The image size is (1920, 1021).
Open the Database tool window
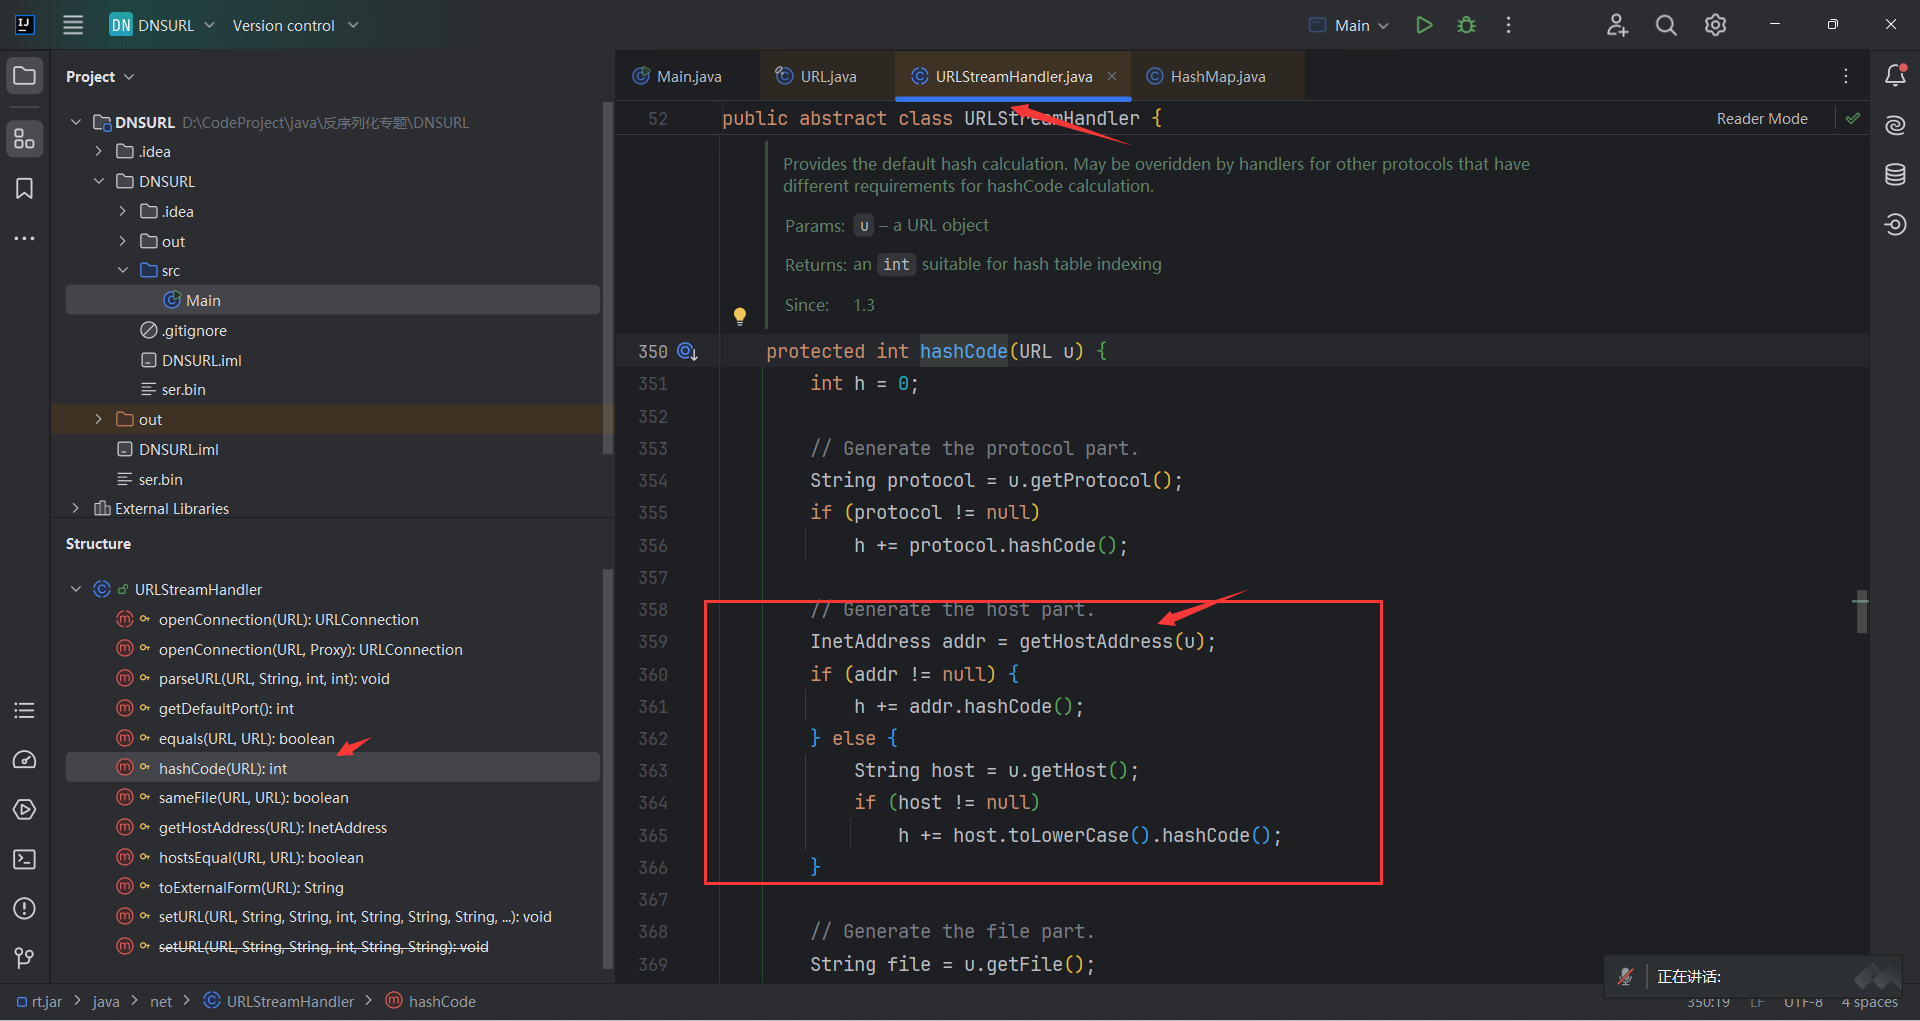1895,175
